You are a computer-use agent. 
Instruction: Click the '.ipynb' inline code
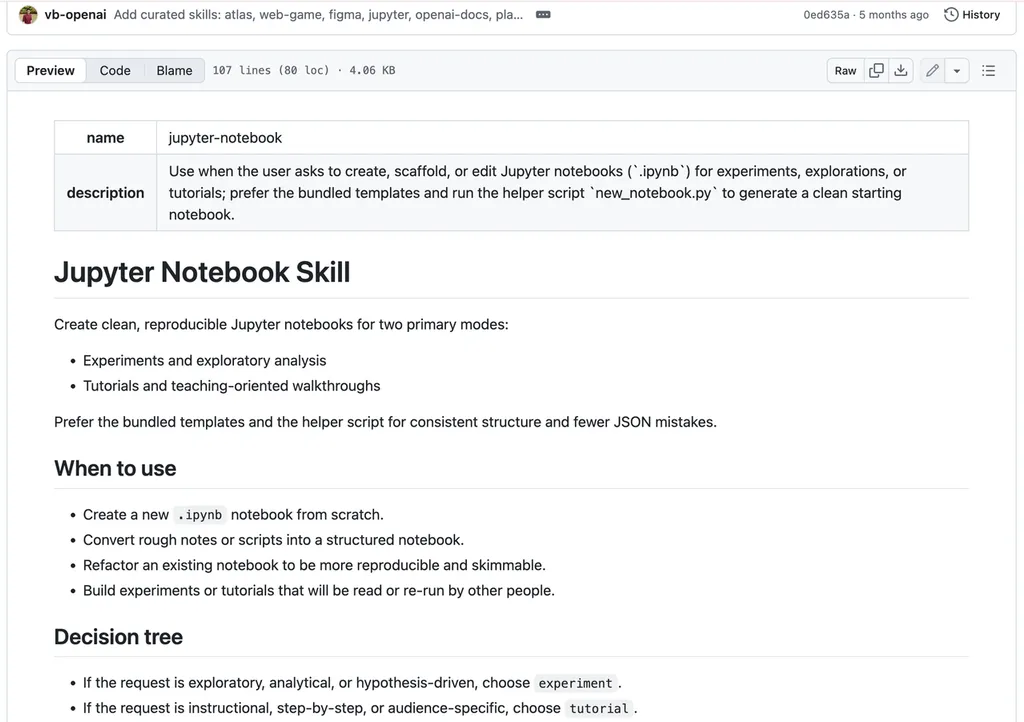[200, 515]
